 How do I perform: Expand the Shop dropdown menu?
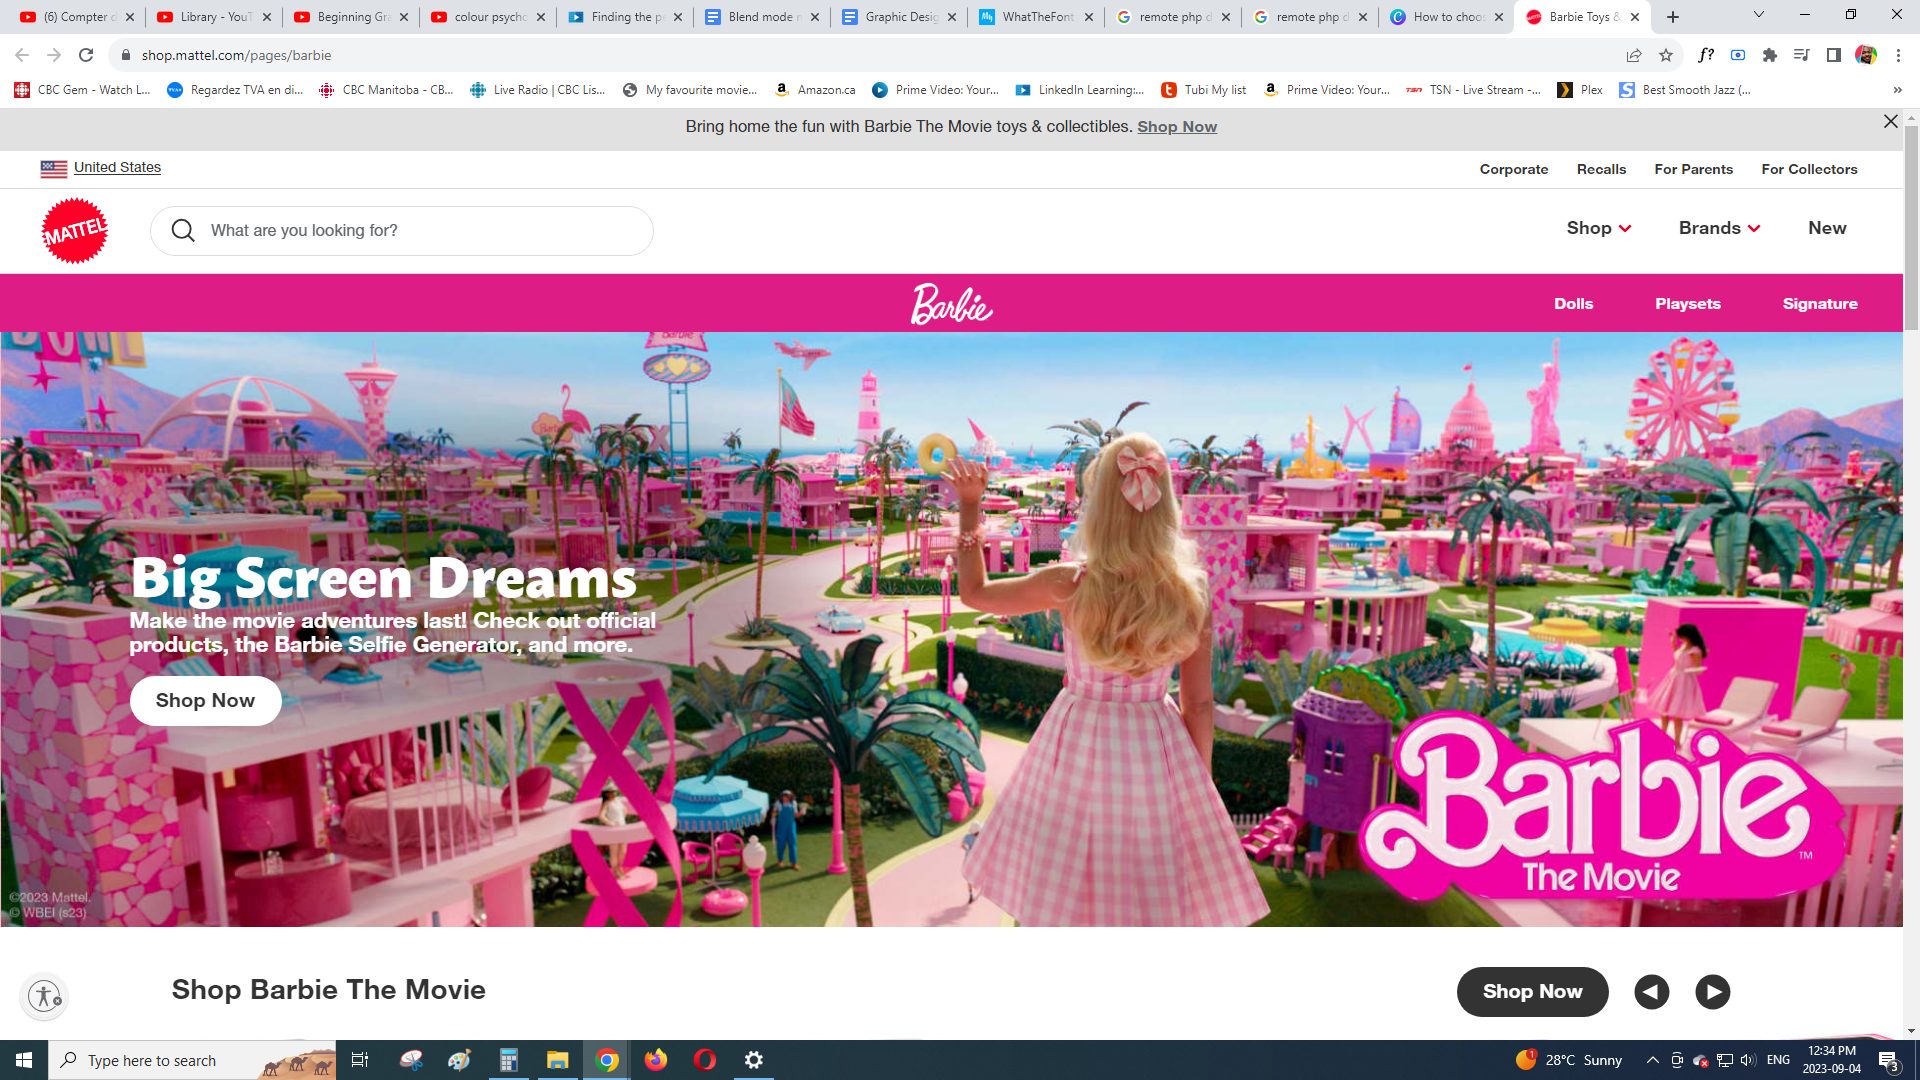(x=1598, y=228)
